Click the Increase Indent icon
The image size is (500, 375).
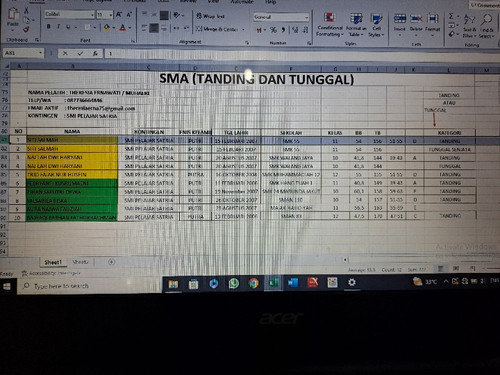pyautogui.click(x=186, y=28)
